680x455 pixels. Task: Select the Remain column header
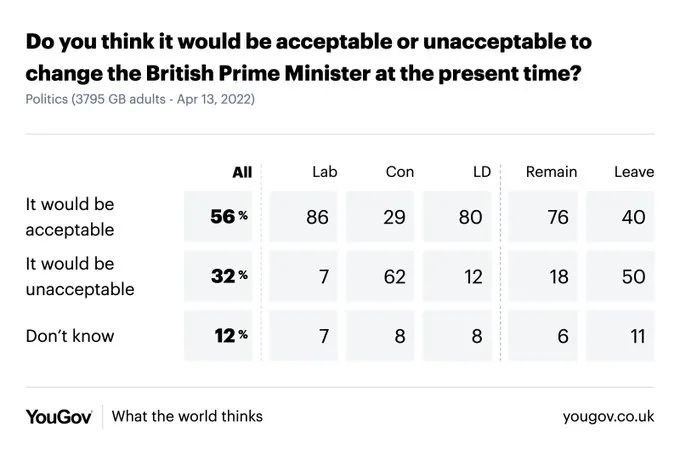(x=551, y=172)
